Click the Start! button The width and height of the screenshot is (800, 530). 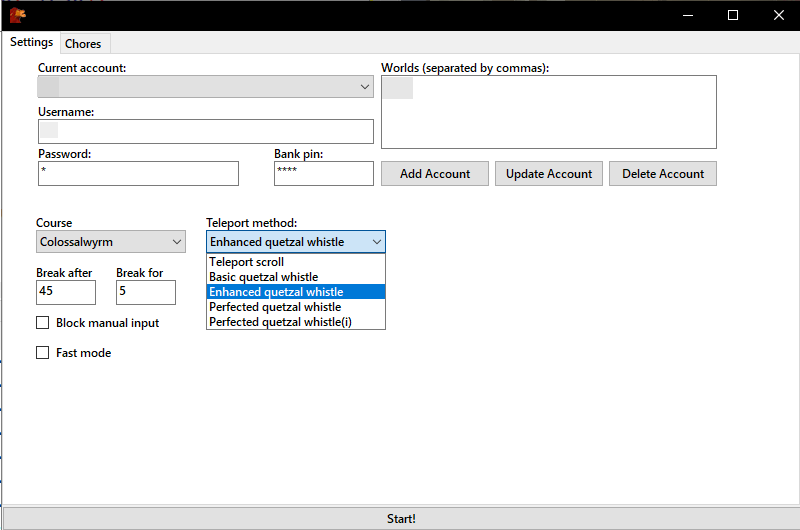(x=401, y=519)
